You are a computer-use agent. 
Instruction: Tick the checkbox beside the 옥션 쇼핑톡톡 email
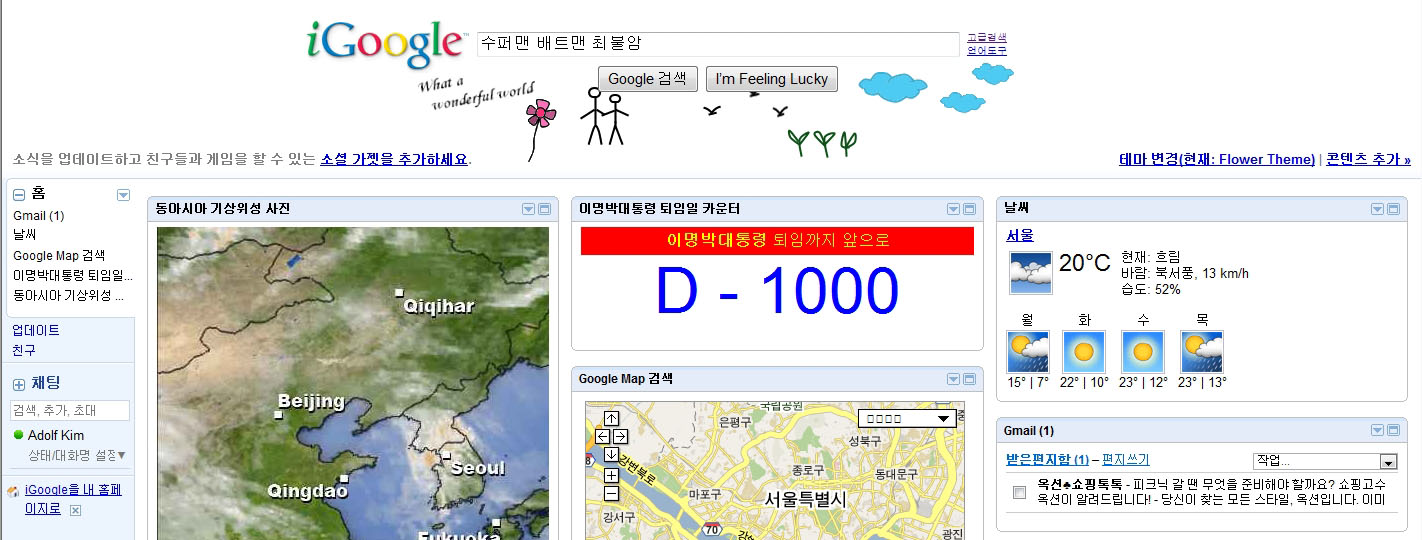[x=1019, y=492]
